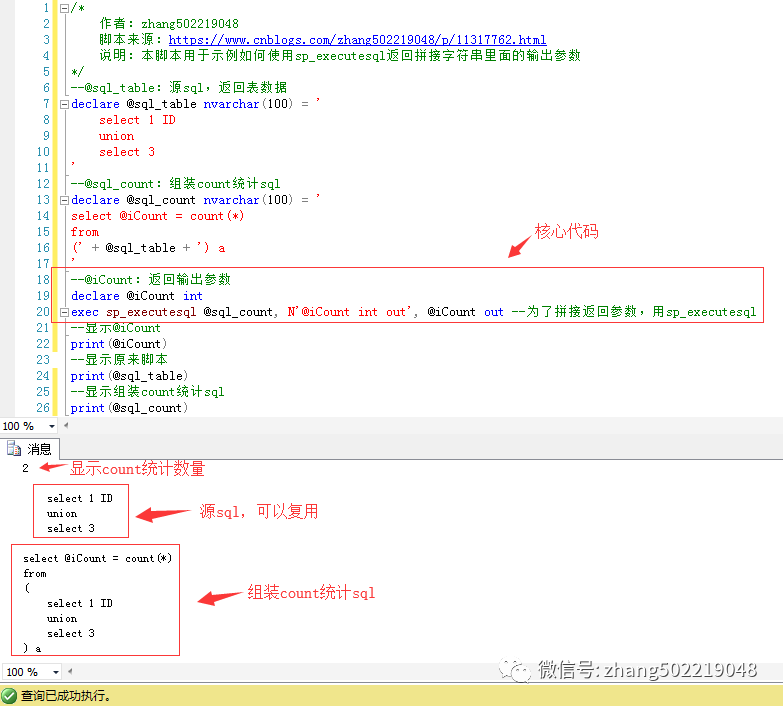The height and width of the screenshot is (706, 783).
Task: Click '@sql_count' argument on line 20
Action: pos(238,312)
